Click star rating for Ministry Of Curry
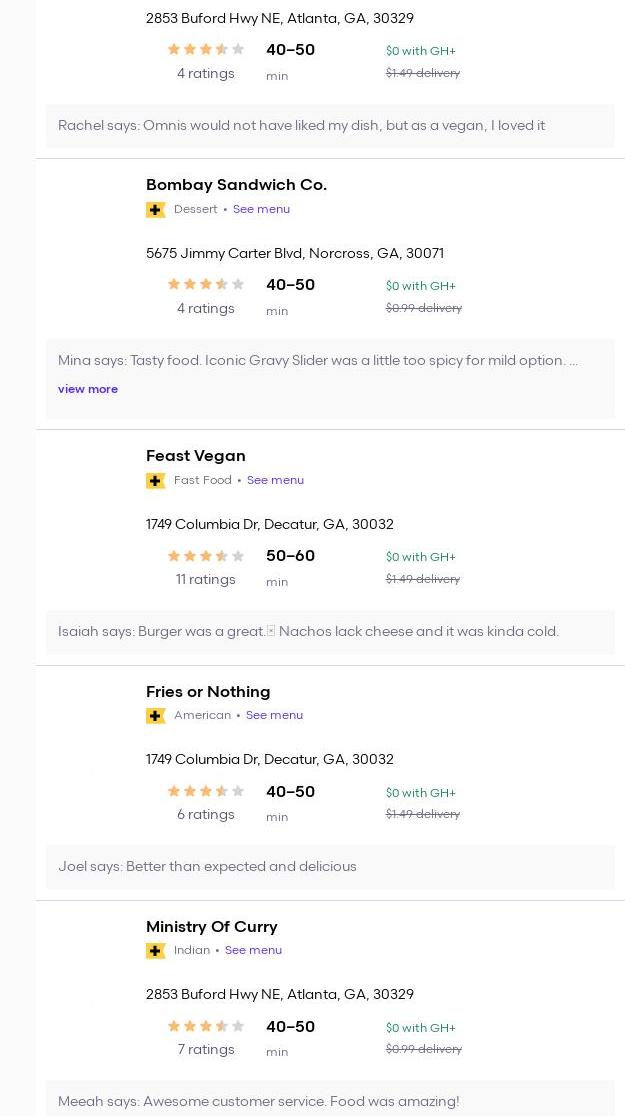 click(205, 1026)
